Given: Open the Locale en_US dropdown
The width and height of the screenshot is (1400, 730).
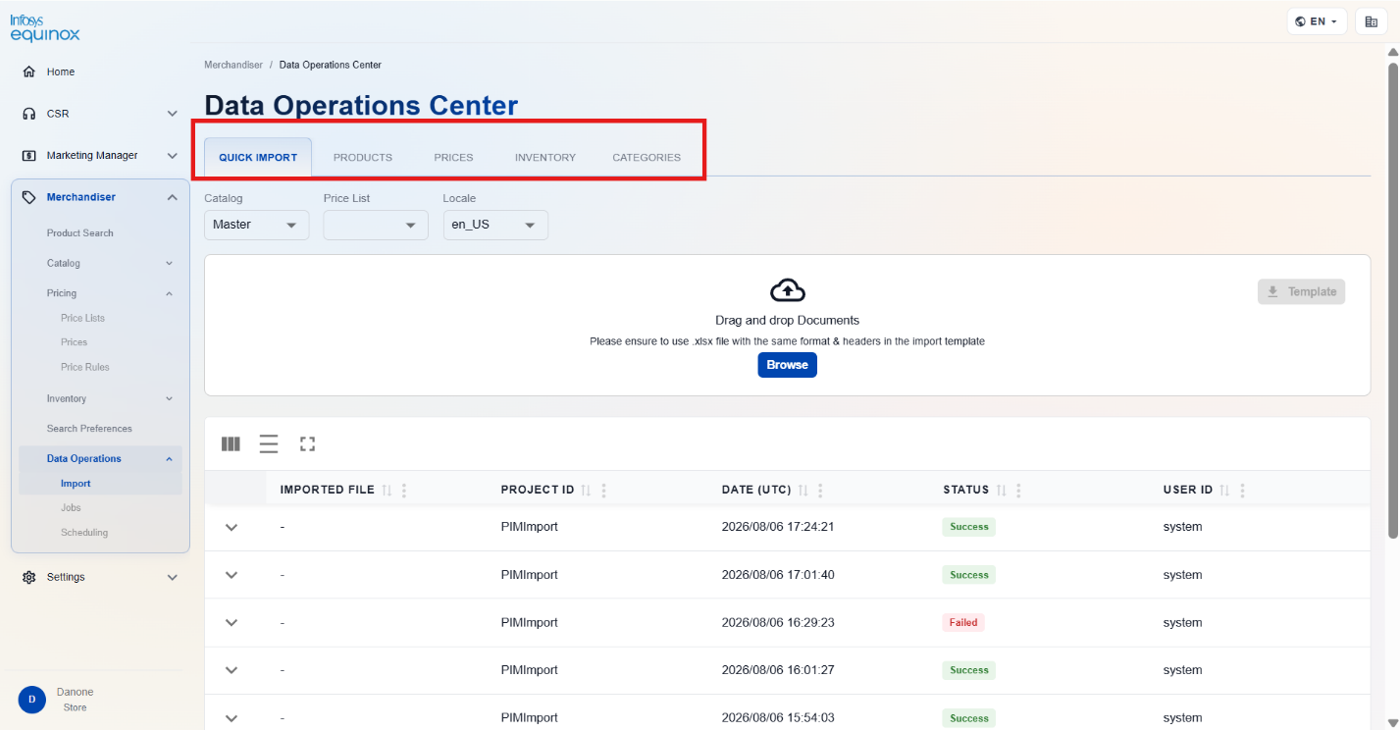Looking at the screenshot, I should point(496,225).
